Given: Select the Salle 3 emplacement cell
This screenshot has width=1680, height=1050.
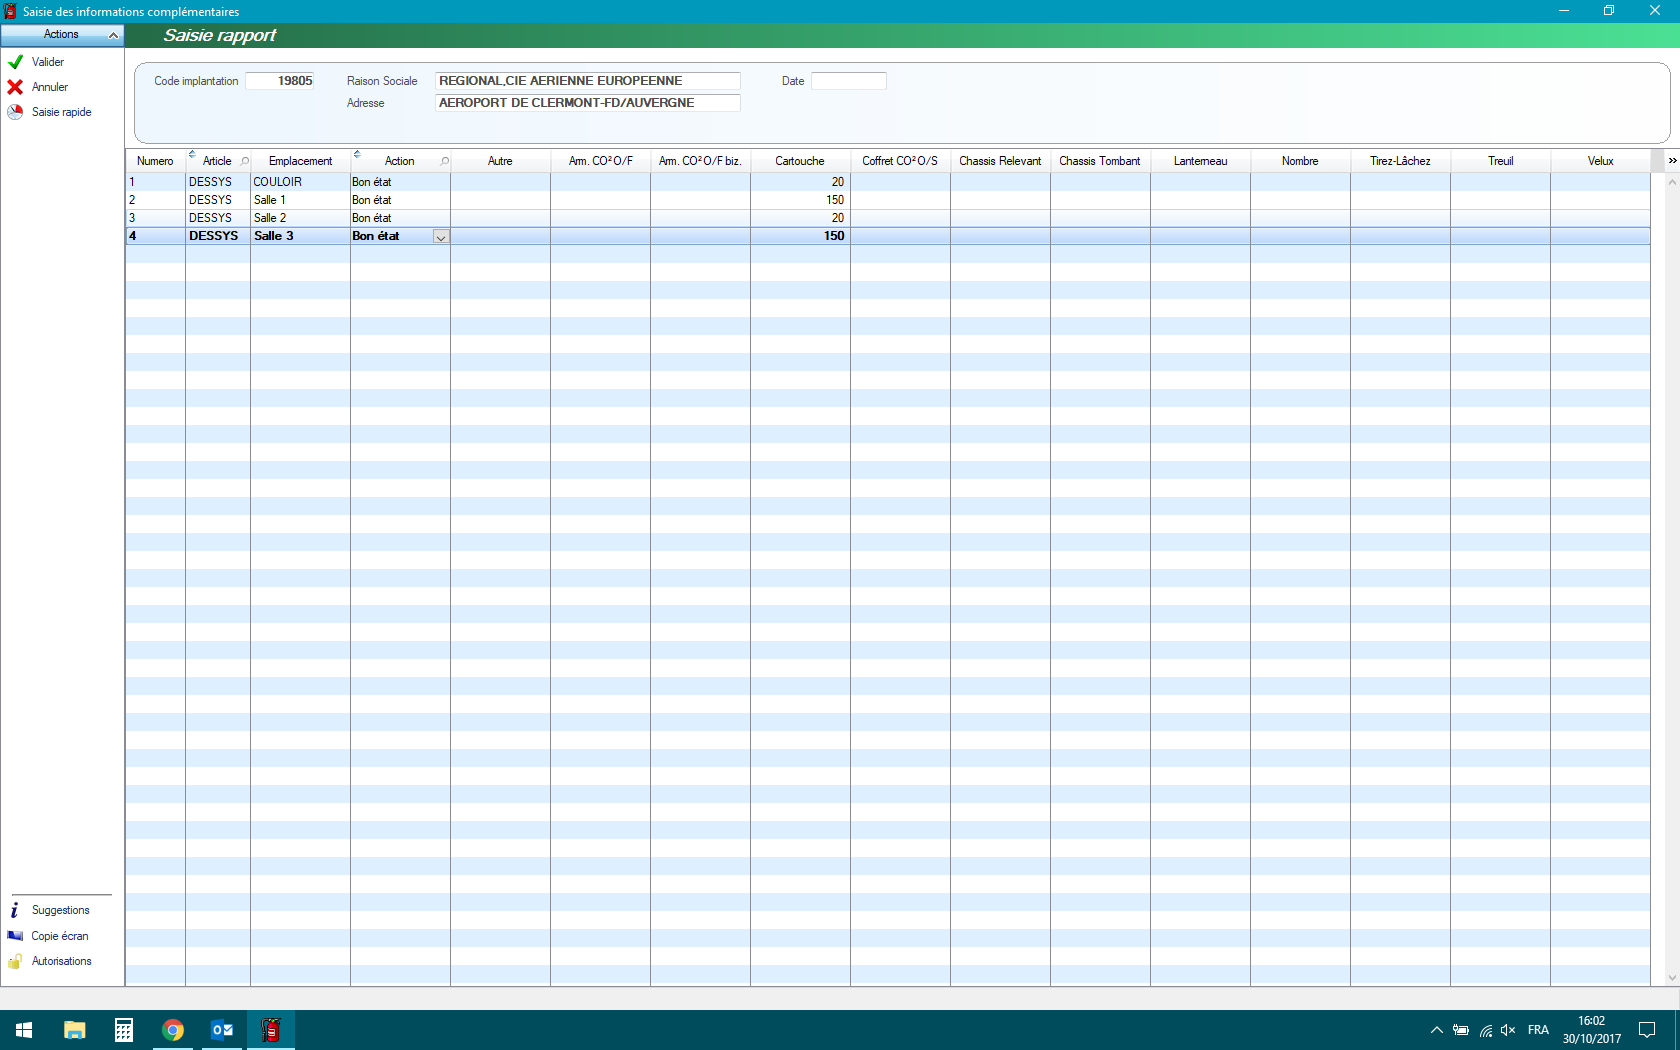Looking at the screenshot, I should click(x=300, y=236).
